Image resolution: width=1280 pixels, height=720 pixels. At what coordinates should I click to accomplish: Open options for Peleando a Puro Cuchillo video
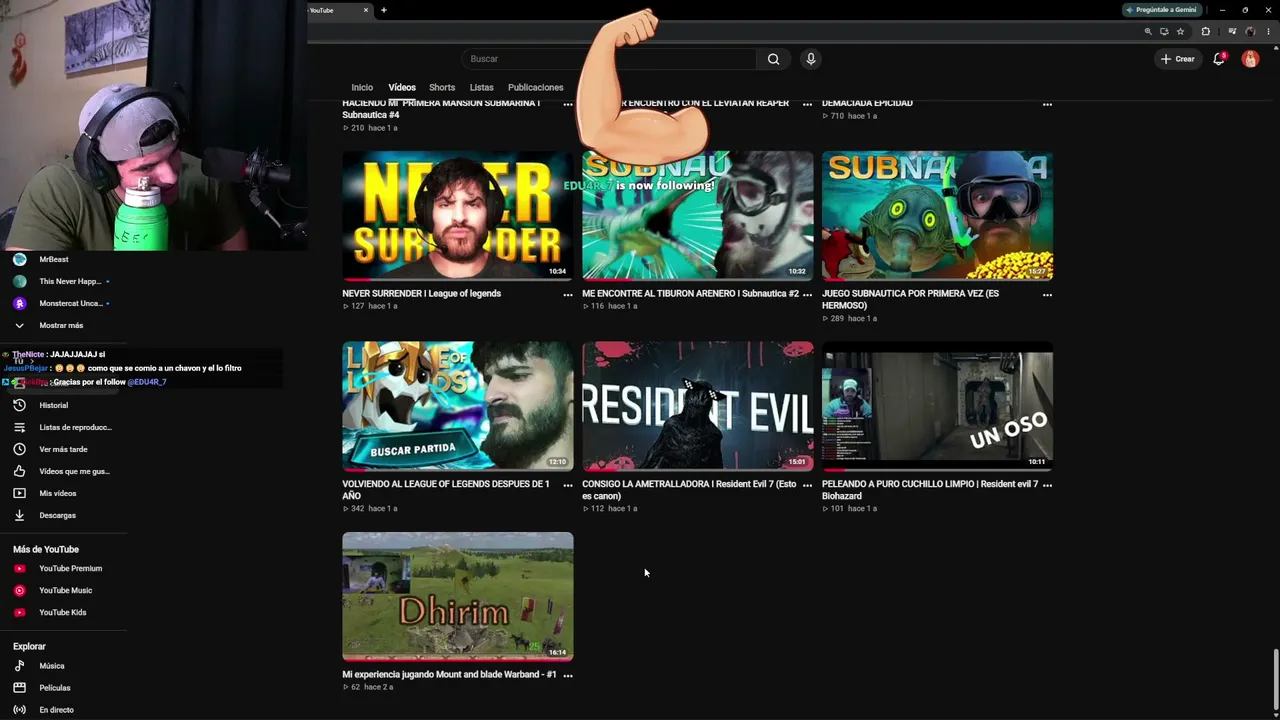pyautogui.click(x=1047, y=485)
